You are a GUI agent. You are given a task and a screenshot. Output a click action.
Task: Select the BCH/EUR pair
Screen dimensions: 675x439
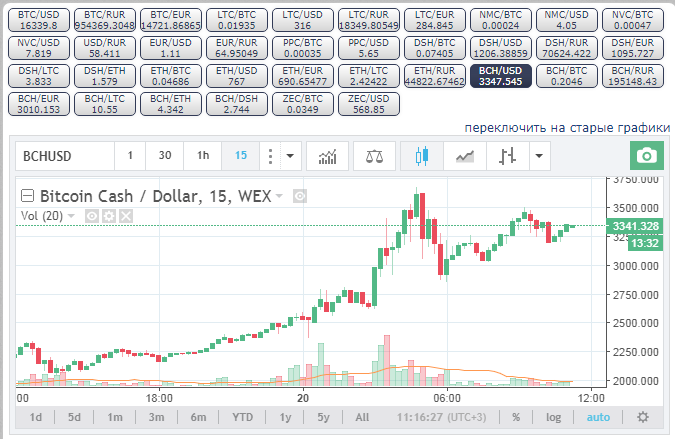pyautogui.click(x=38, y=104)
